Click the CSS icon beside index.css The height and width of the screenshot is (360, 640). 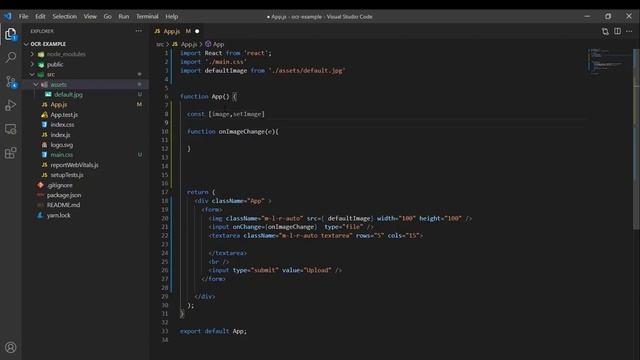[x=44, y=124]
